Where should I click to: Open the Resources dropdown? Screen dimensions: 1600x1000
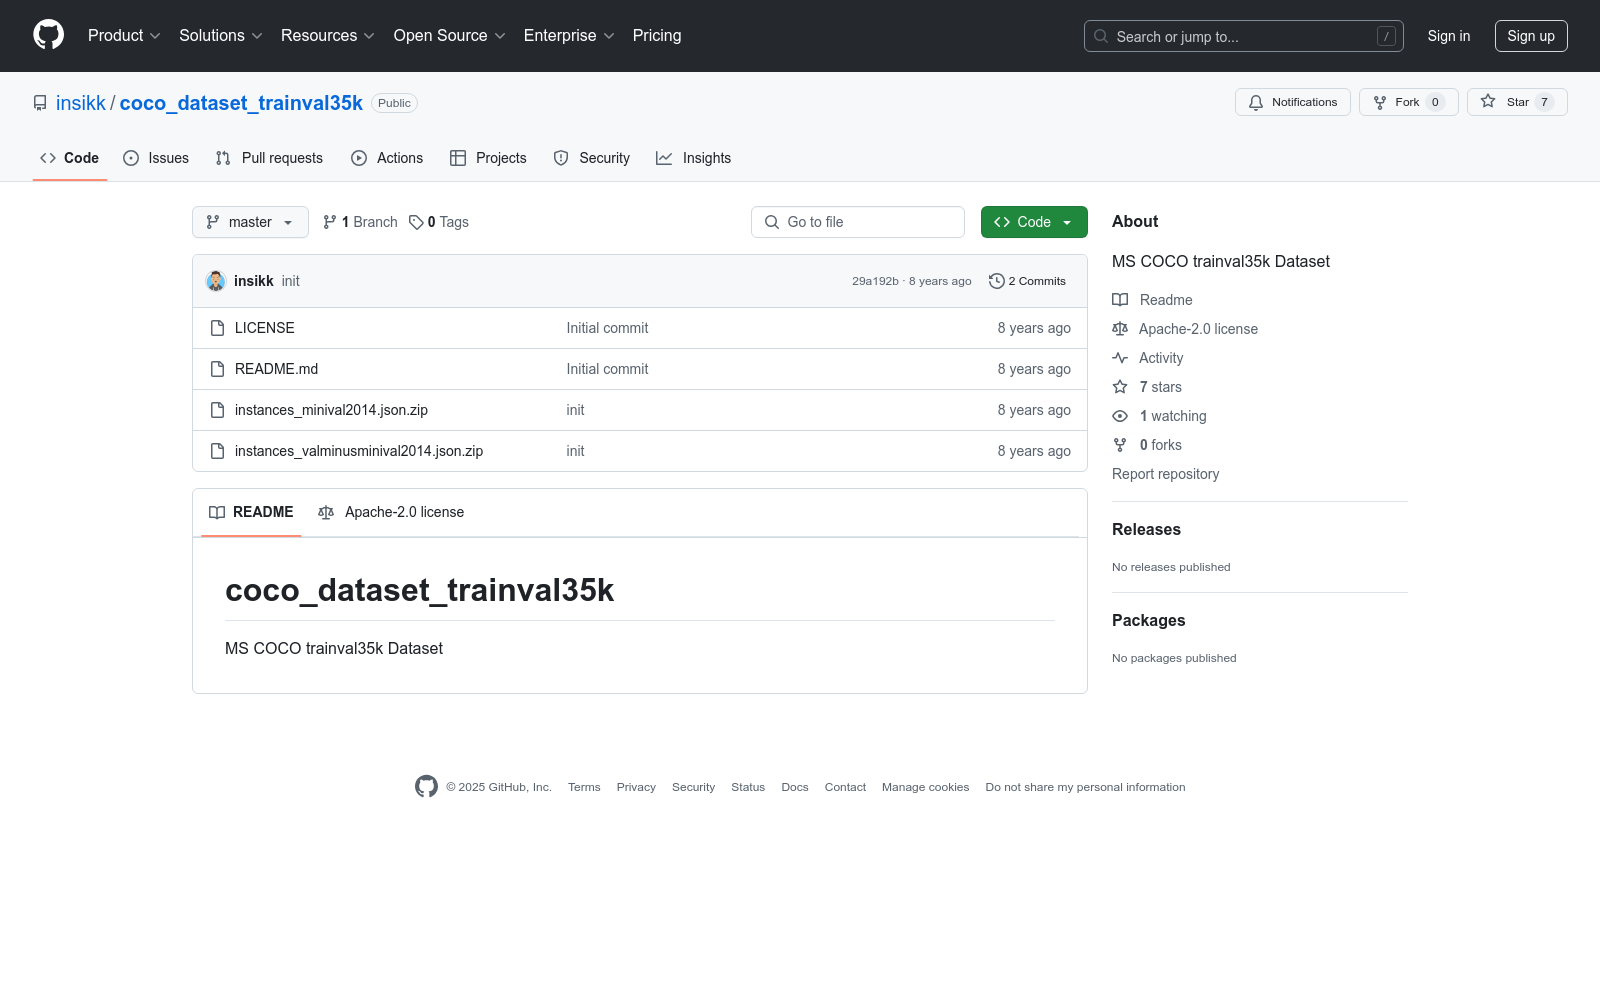pyautogui.click(x=328, y=36)
